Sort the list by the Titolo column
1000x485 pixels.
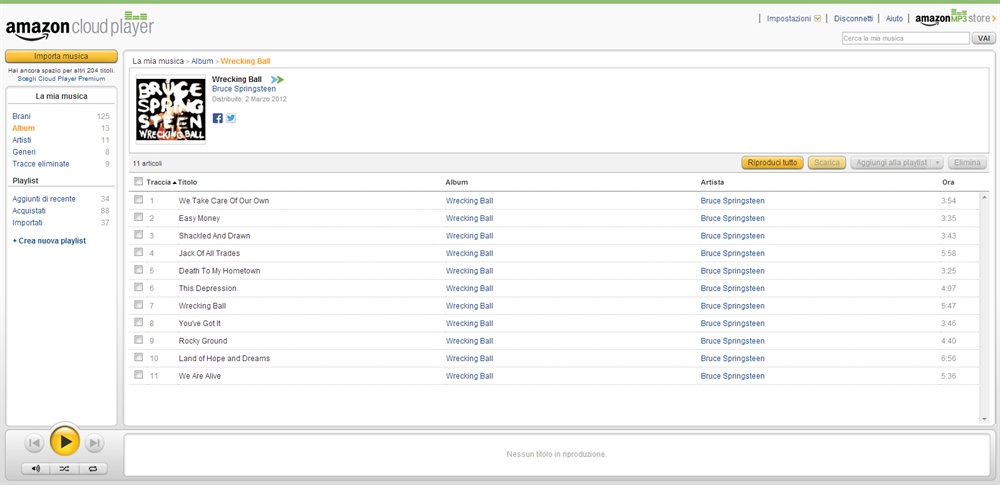coord(188,183)
